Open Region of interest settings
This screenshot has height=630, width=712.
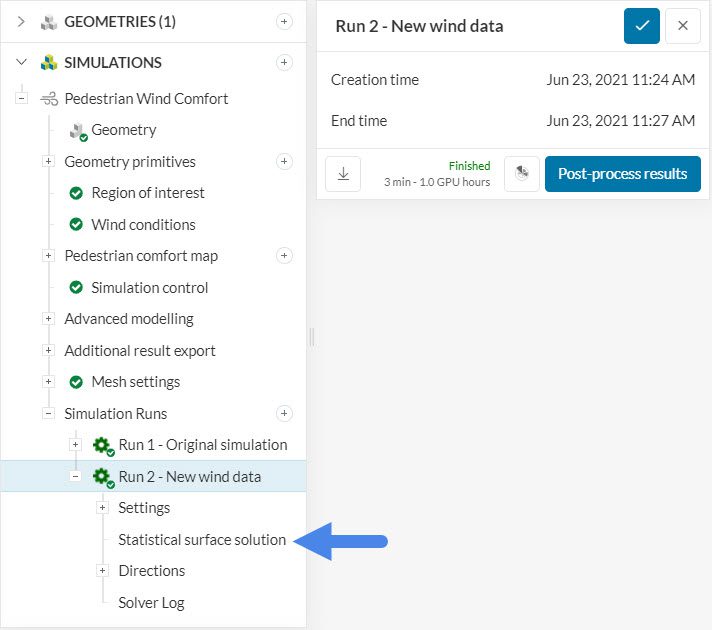point(147,193)
